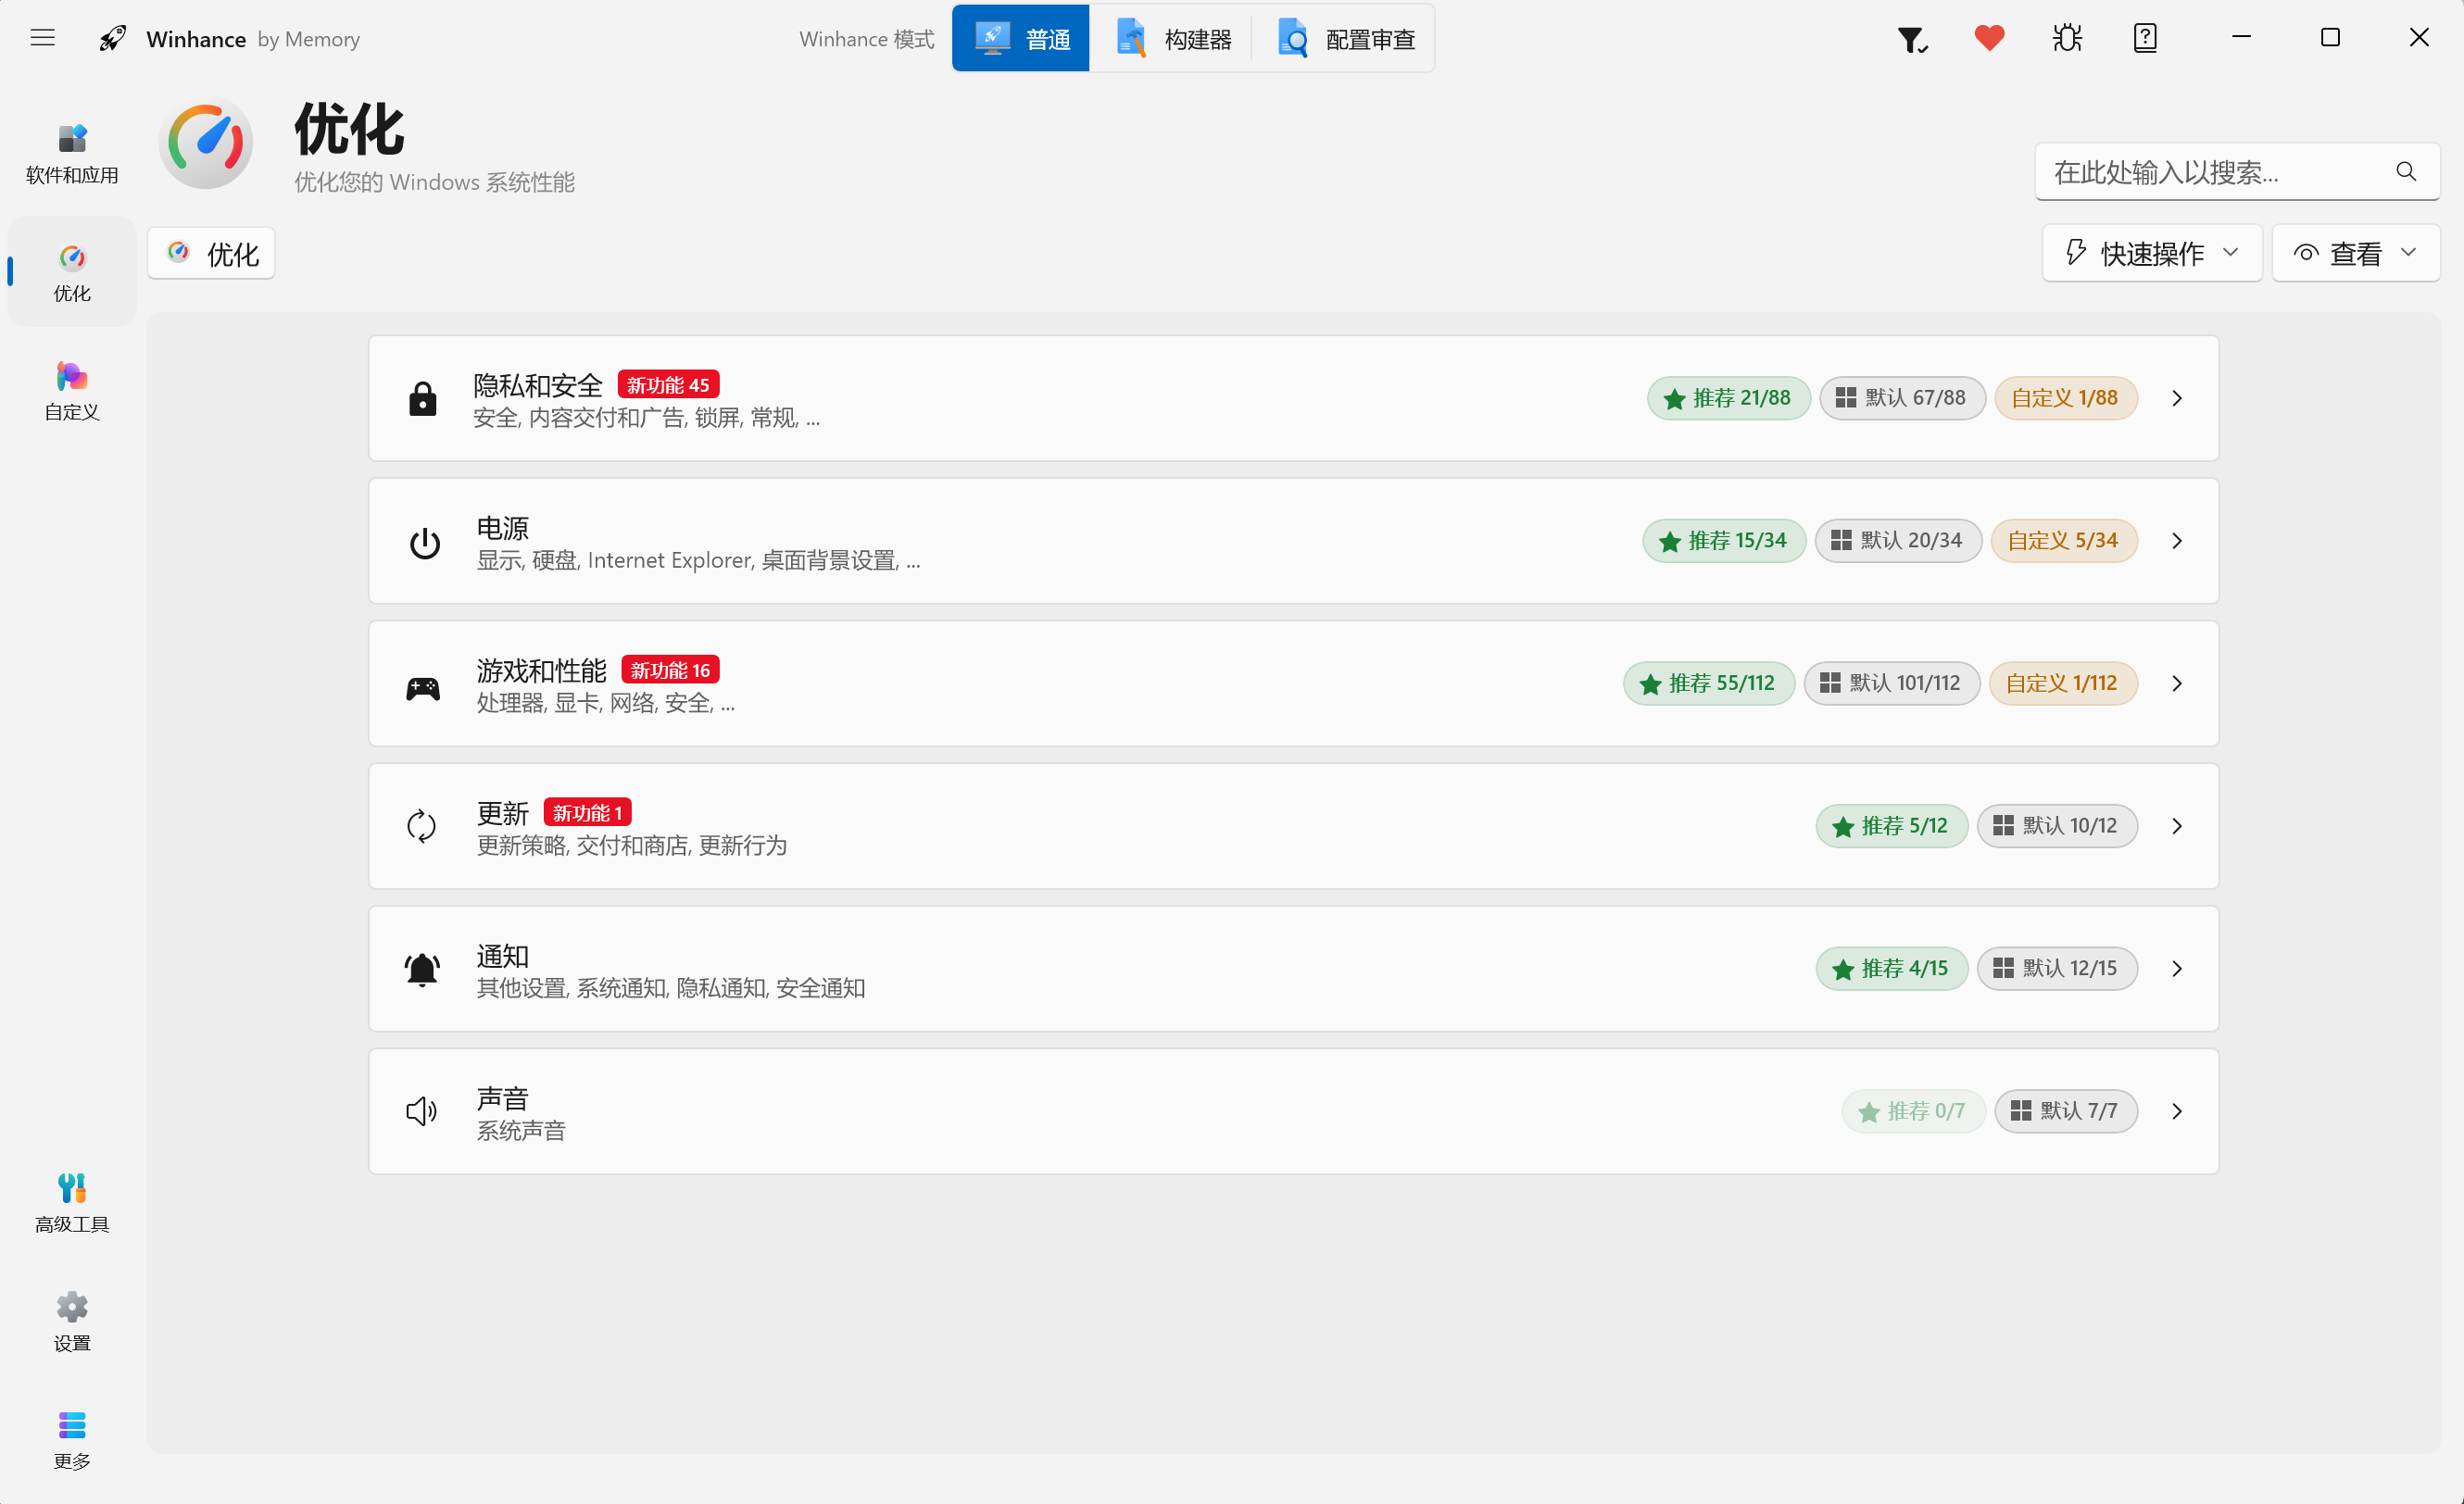The height and width of the screenshot is (1504, 2464).
Task: Open 自定义 section in sidebar
Action: pos(72,390)
